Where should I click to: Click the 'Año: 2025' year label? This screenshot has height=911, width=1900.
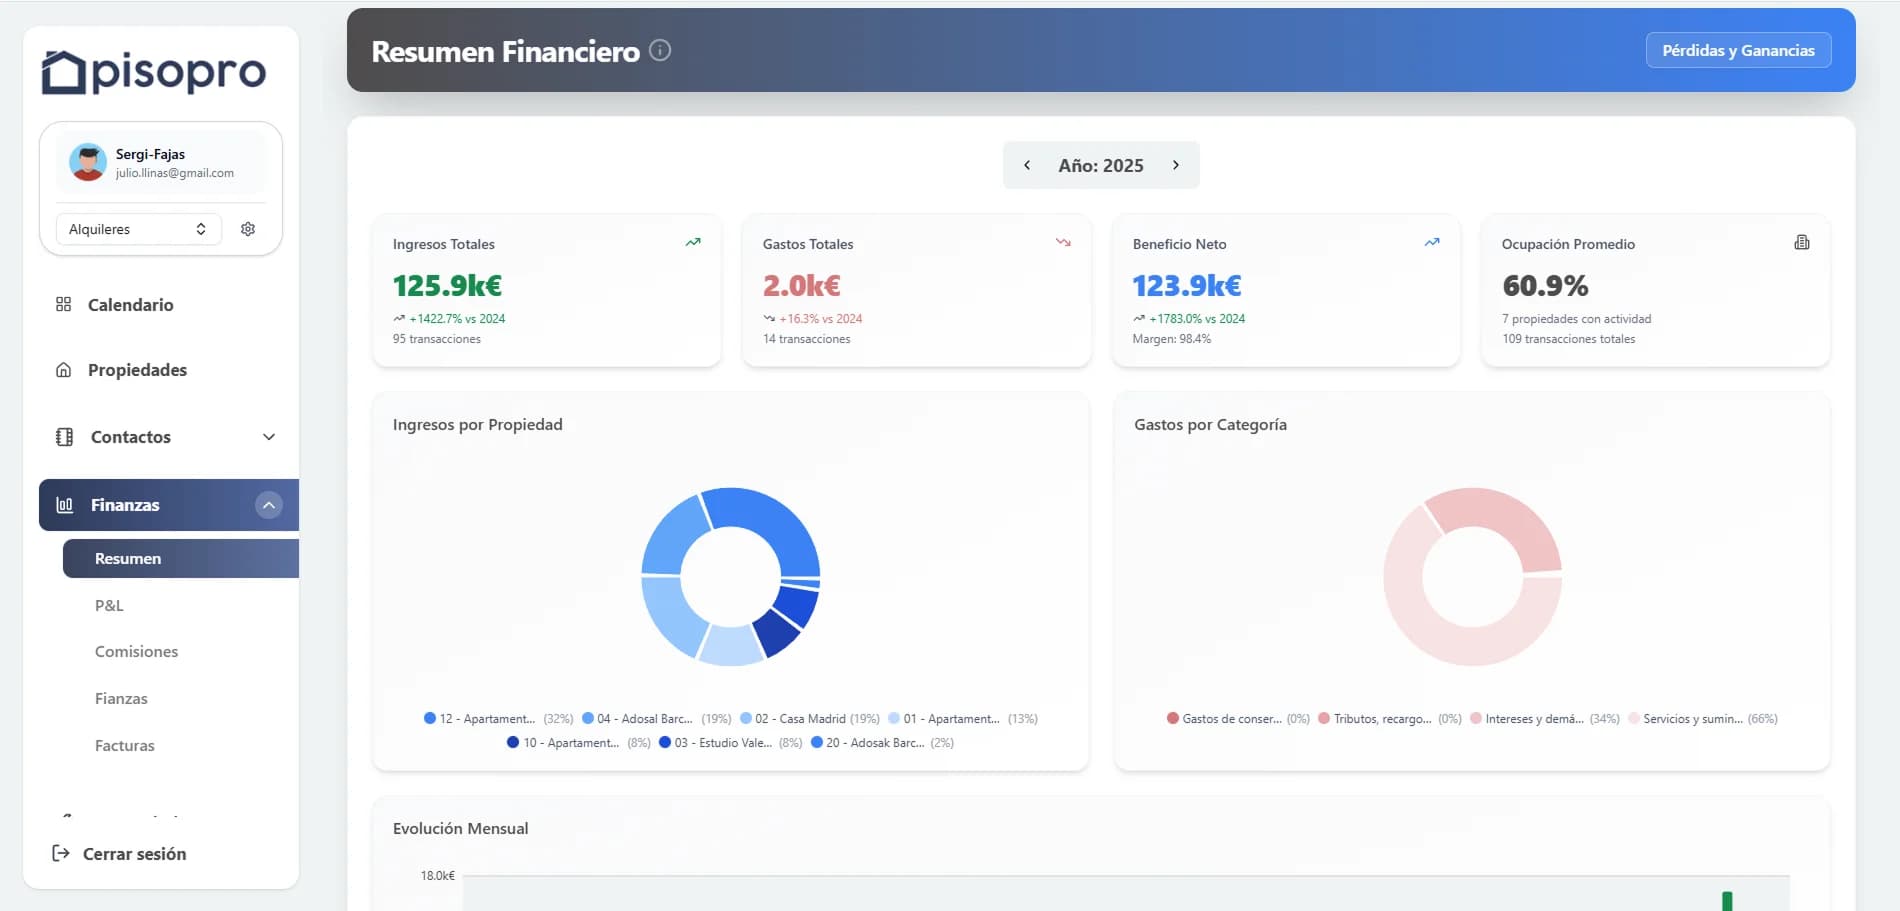[1101, 165]
